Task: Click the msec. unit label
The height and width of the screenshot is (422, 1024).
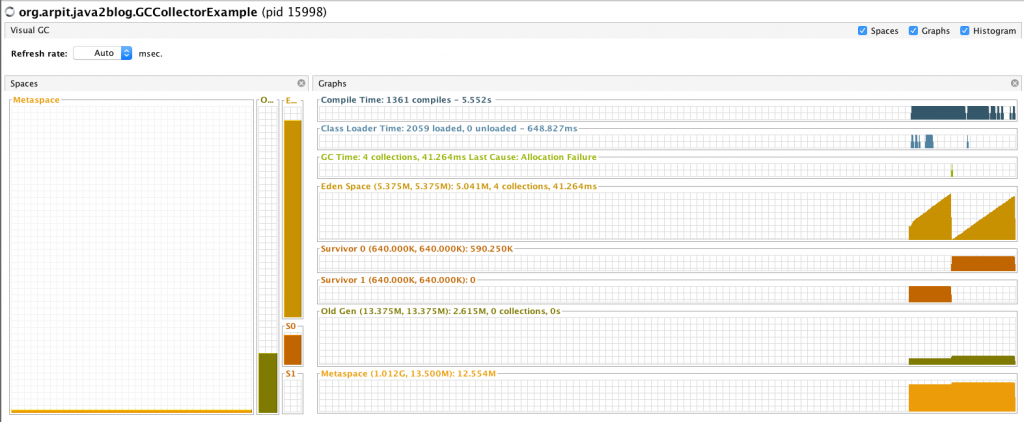Action: point(150,54)
